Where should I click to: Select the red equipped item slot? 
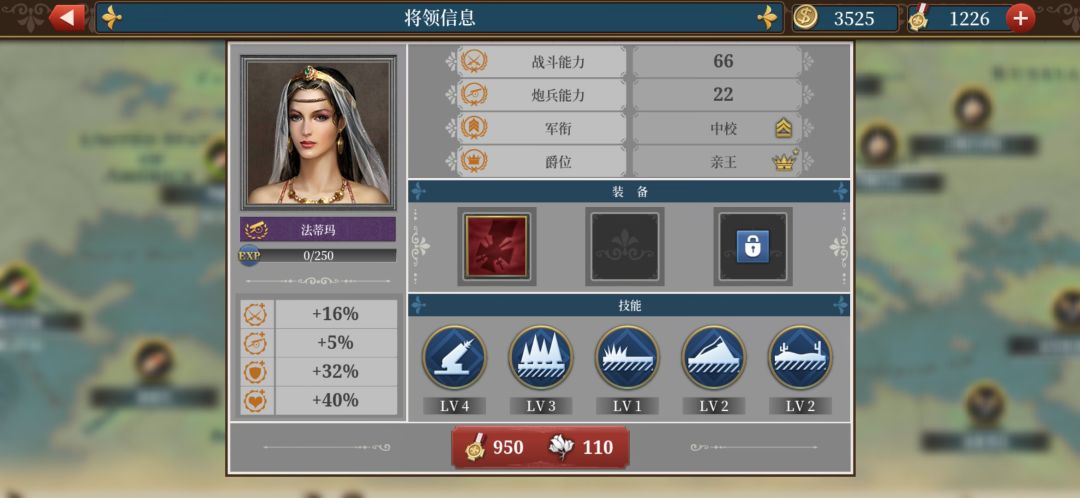497,247
